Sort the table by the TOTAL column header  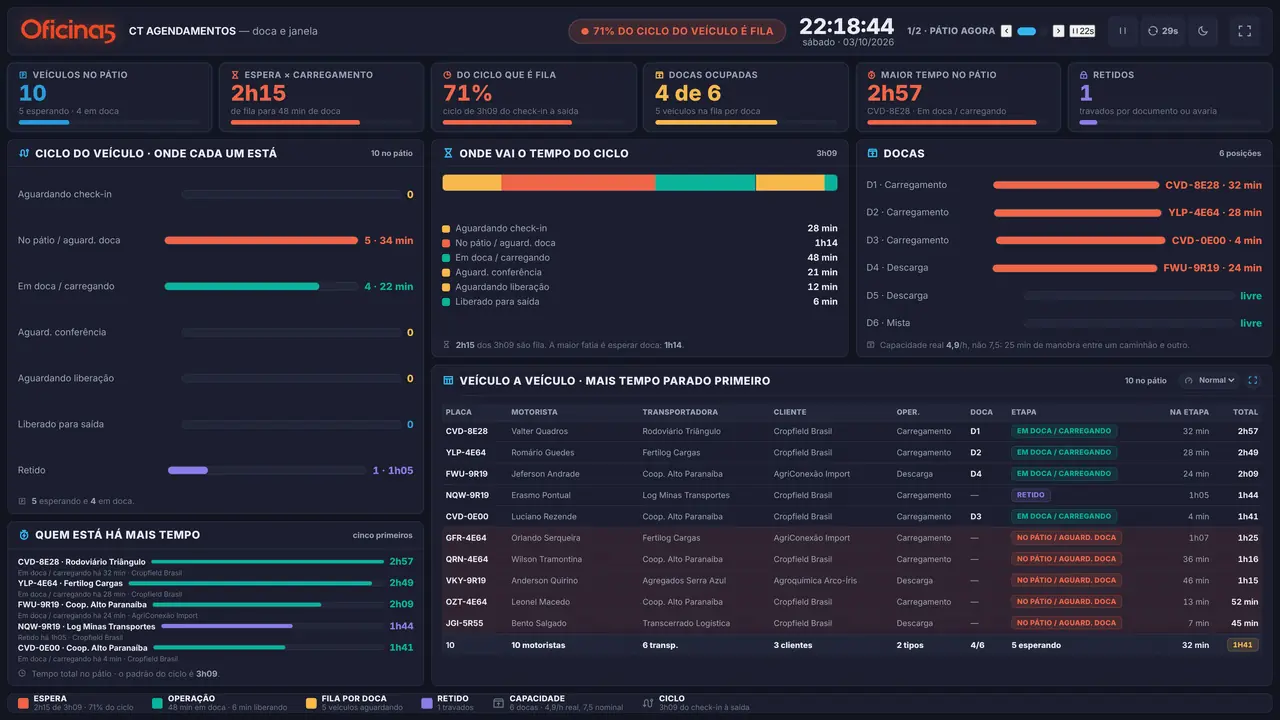tap(1246, 412)
